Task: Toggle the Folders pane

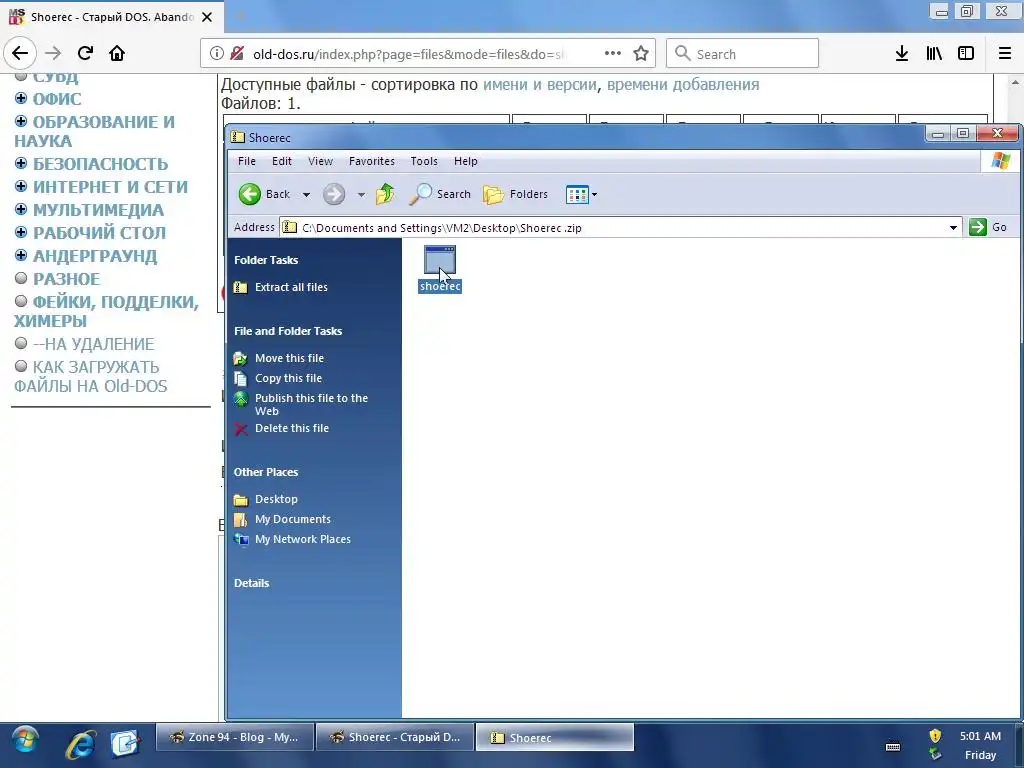Action: click(515, 194)
